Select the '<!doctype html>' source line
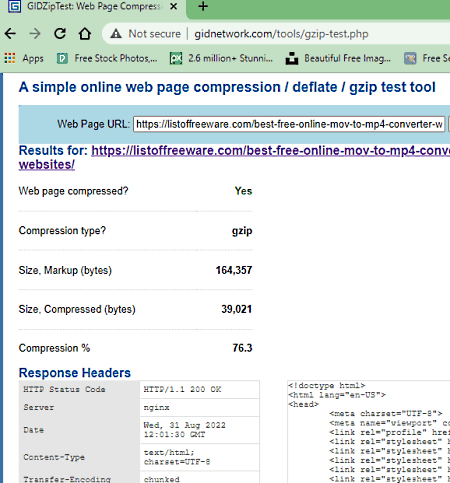This screenshot has width=450, height=483. (327, 386)
